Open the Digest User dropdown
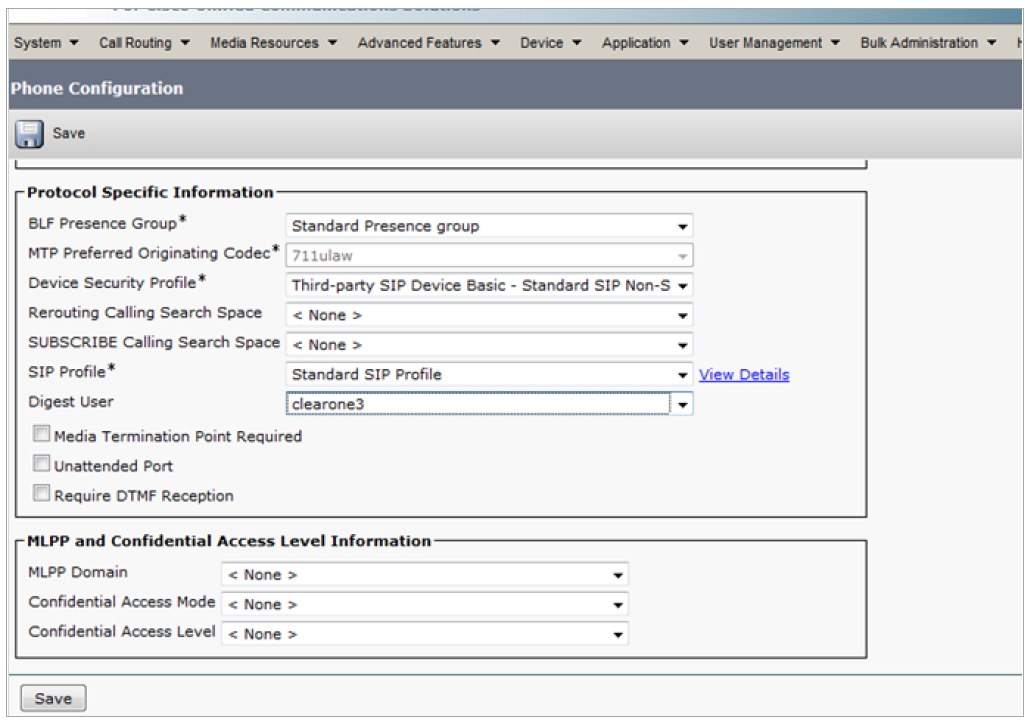 click(489, 404)
